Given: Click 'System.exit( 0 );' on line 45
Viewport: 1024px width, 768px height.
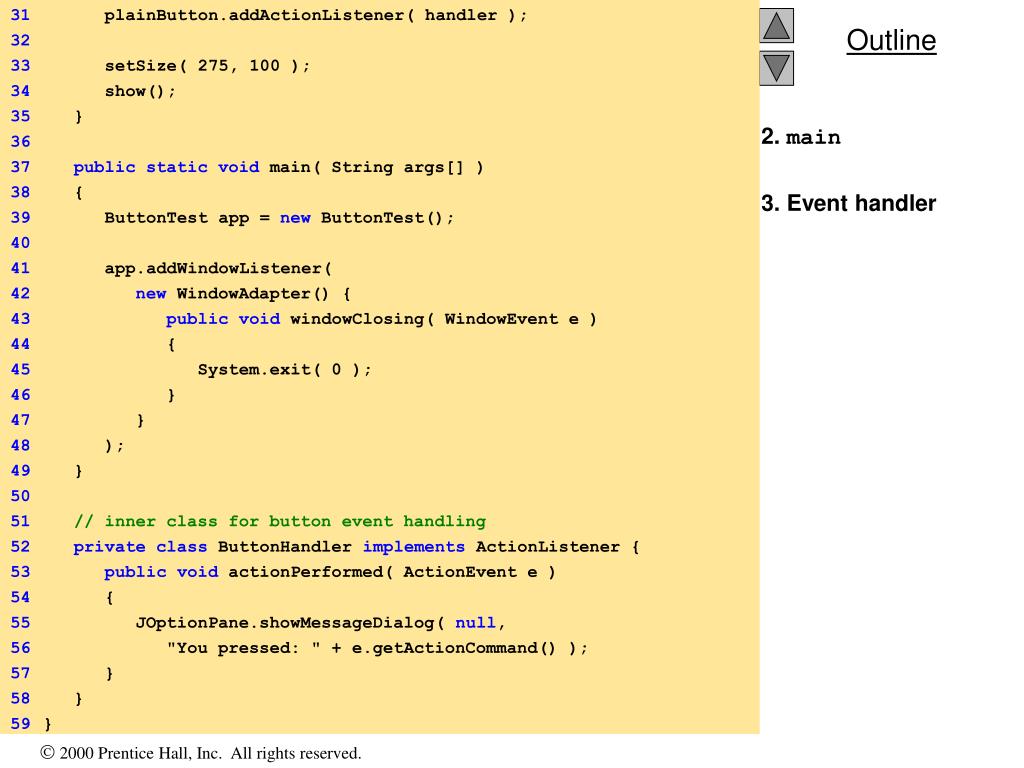Looking at the screenshot, I should pos(284,370).
